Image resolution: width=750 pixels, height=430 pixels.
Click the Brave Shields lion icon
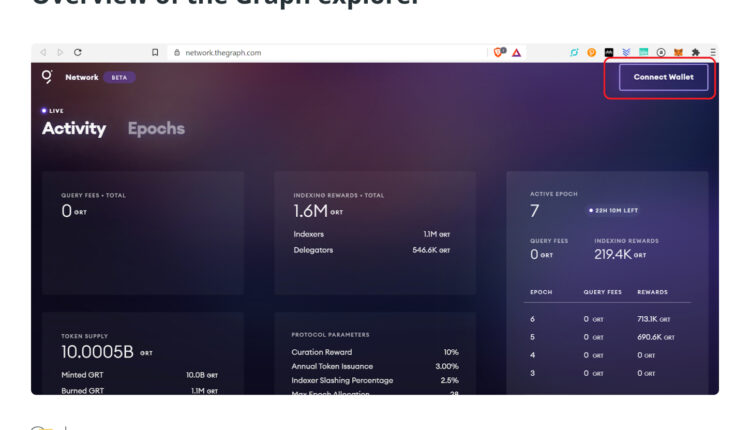500,52
